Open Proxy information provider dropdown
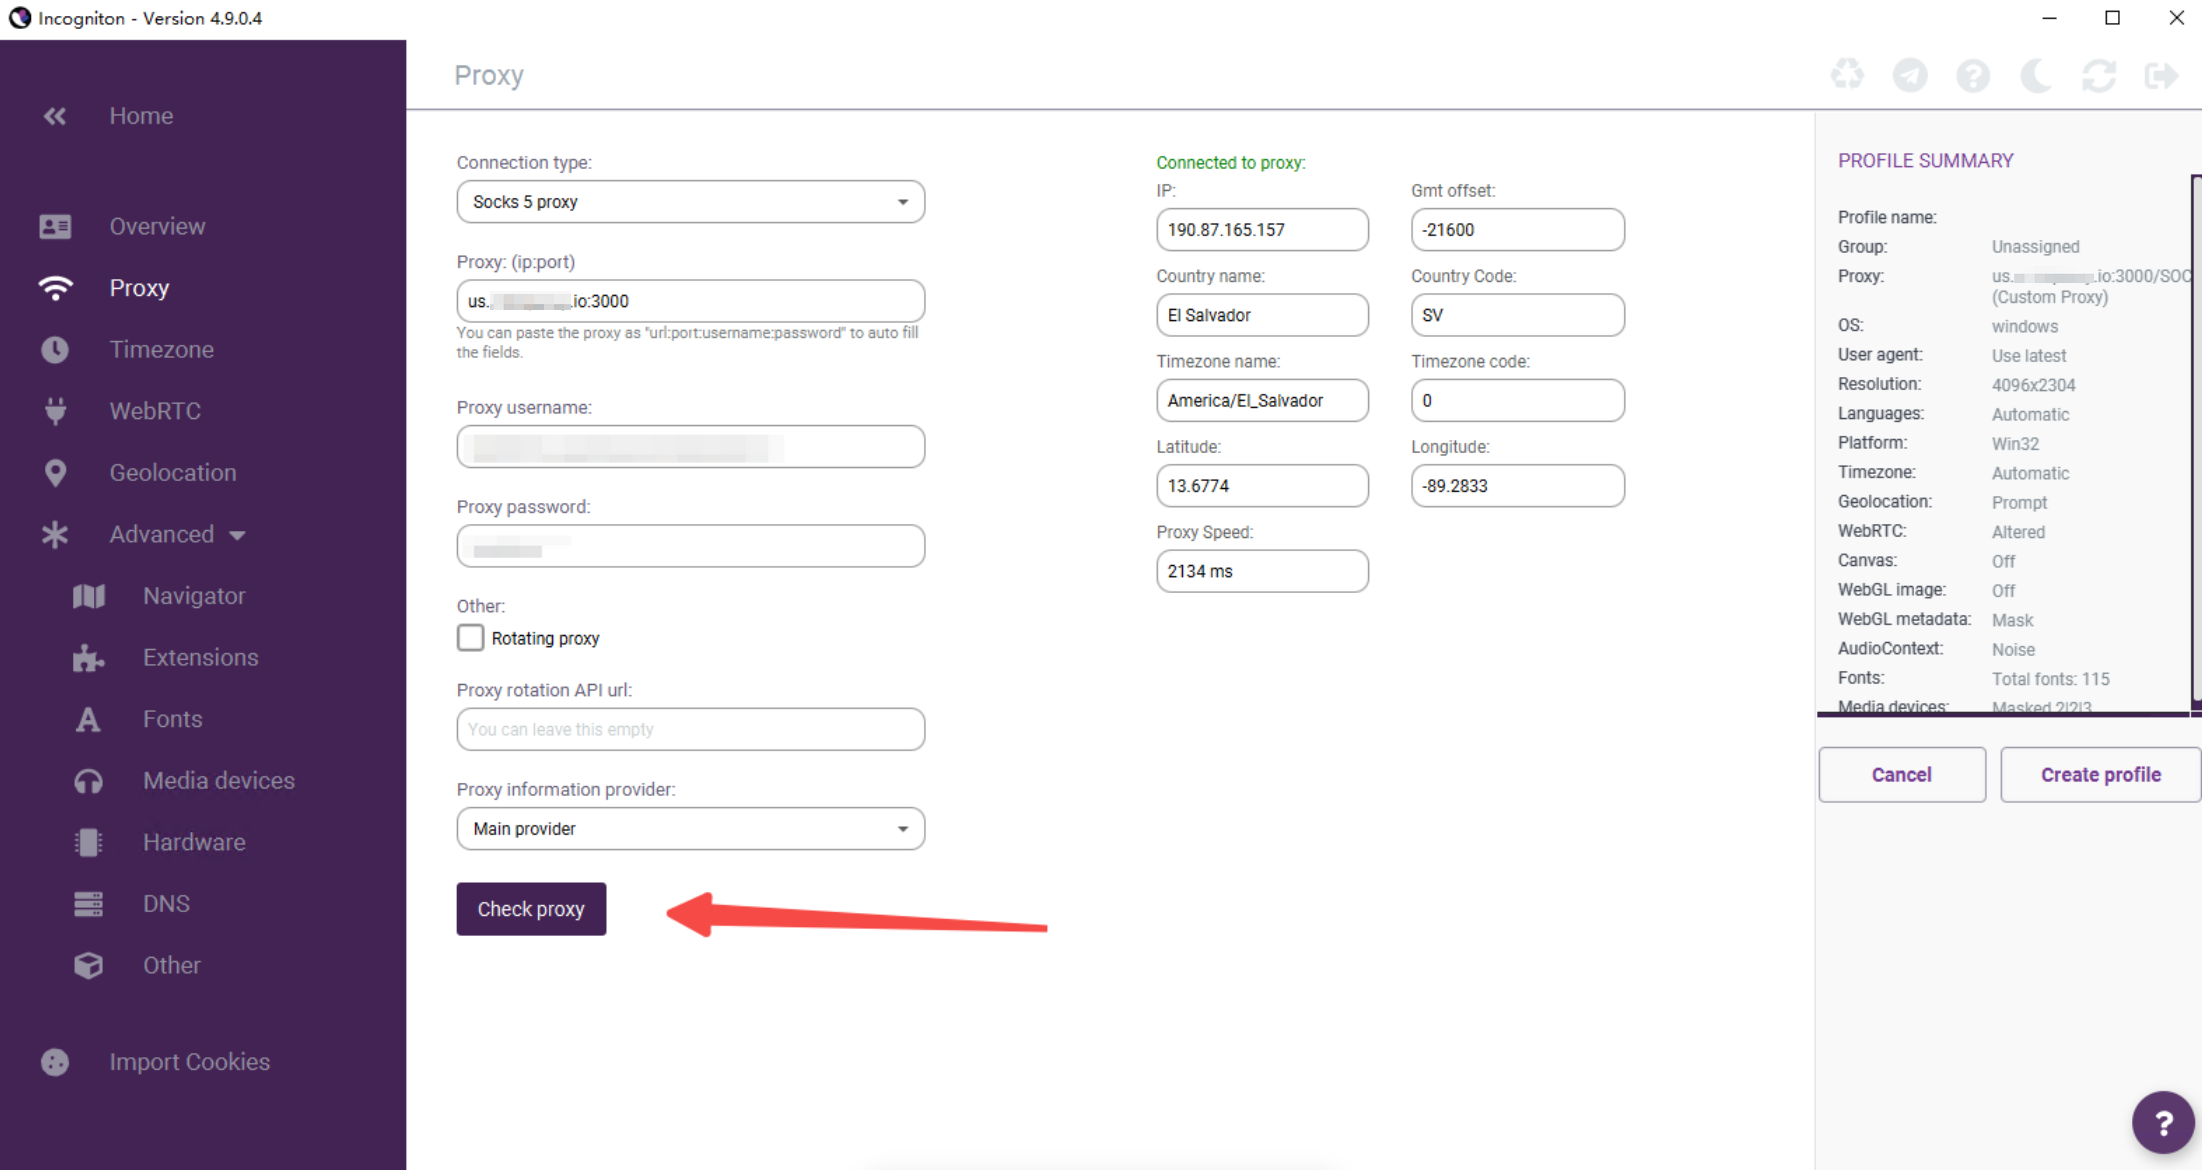 tap(690, 829)
